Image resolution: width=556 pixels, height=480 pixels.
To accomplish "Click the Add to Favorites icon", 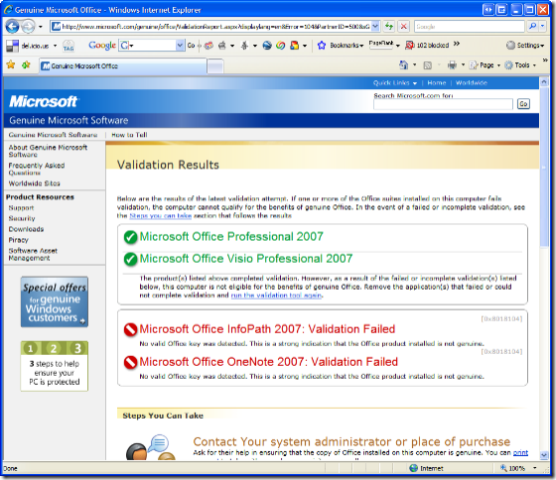I will click(26, 65).
